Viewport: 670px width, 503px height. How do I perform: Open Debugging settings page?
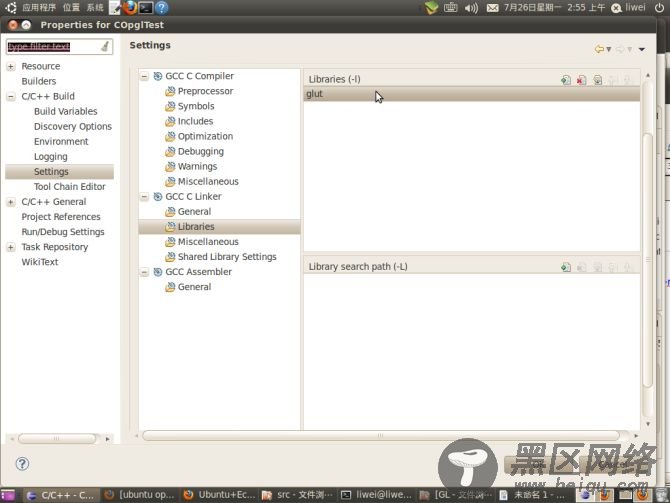[201, 151]
